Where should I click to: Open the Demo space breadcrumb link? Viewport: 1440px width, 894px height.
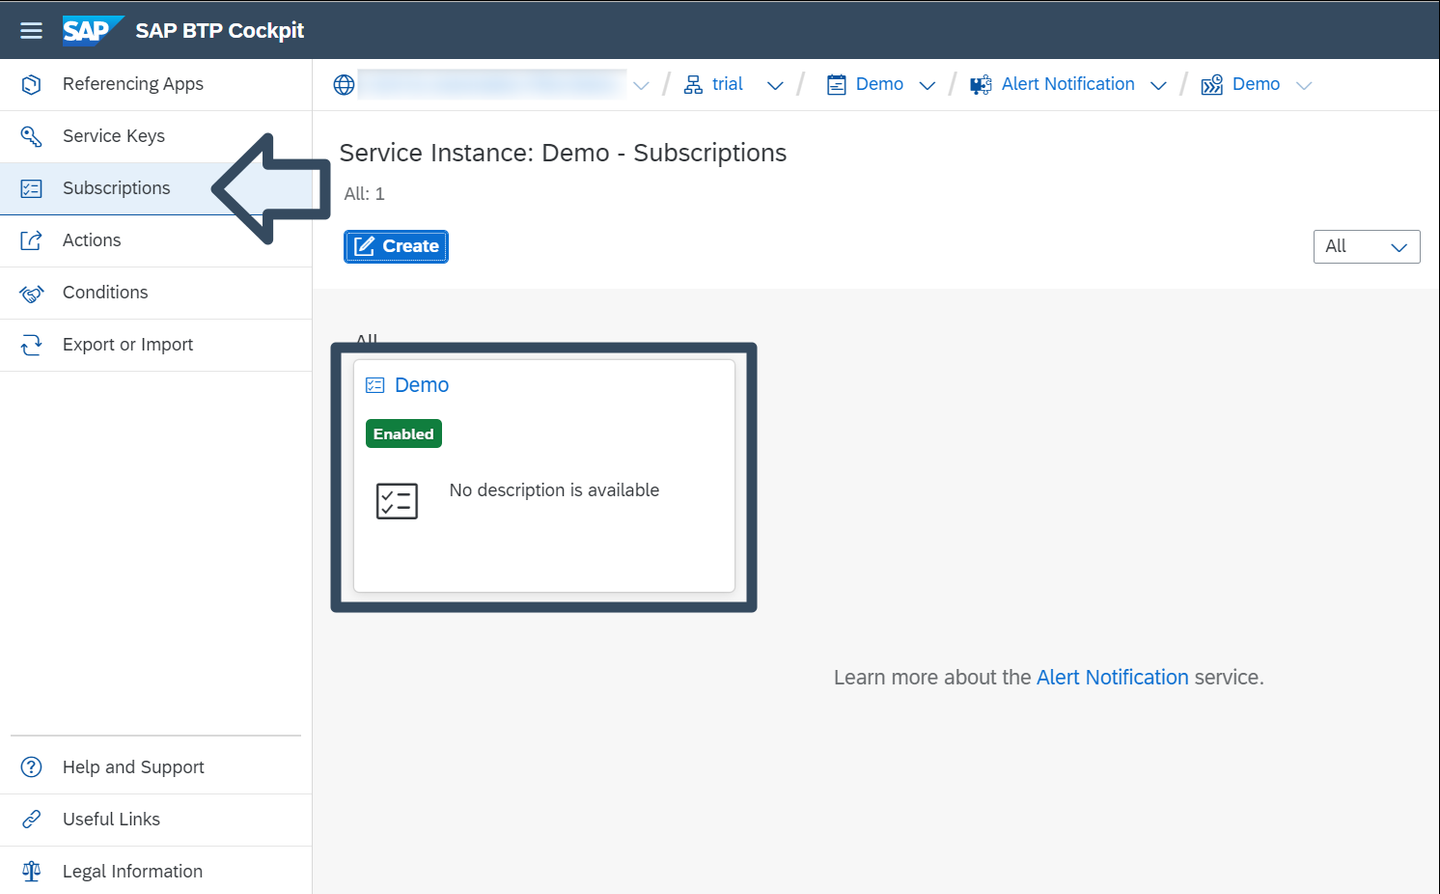(x=880, y=84)
